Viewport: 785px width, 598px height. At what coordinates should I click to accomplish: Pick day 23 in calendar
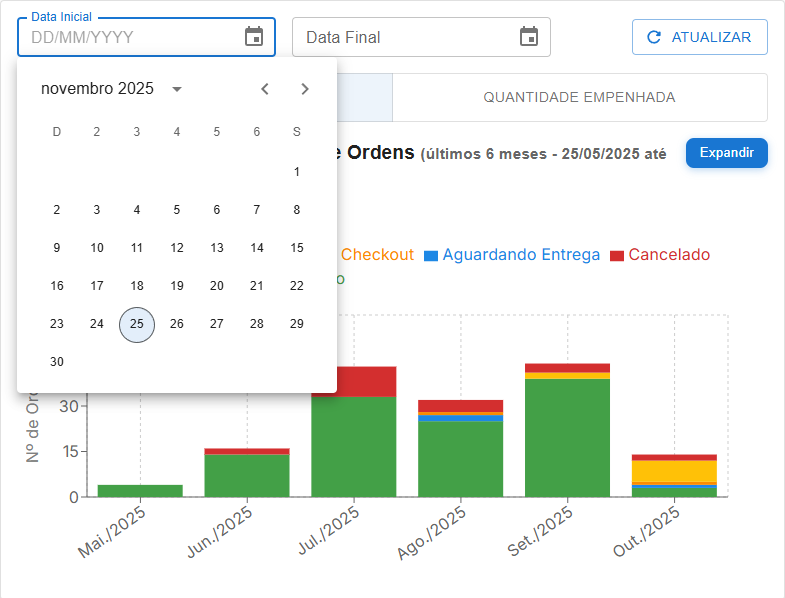click(x=57, y=324)
